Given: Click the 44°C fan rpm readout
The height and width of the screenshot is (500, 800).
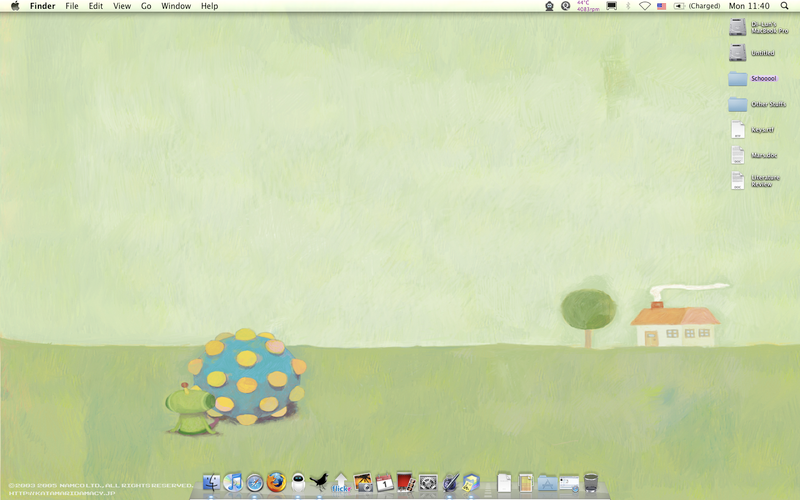Looking at the screenshot, I should [x=588, y=6].
